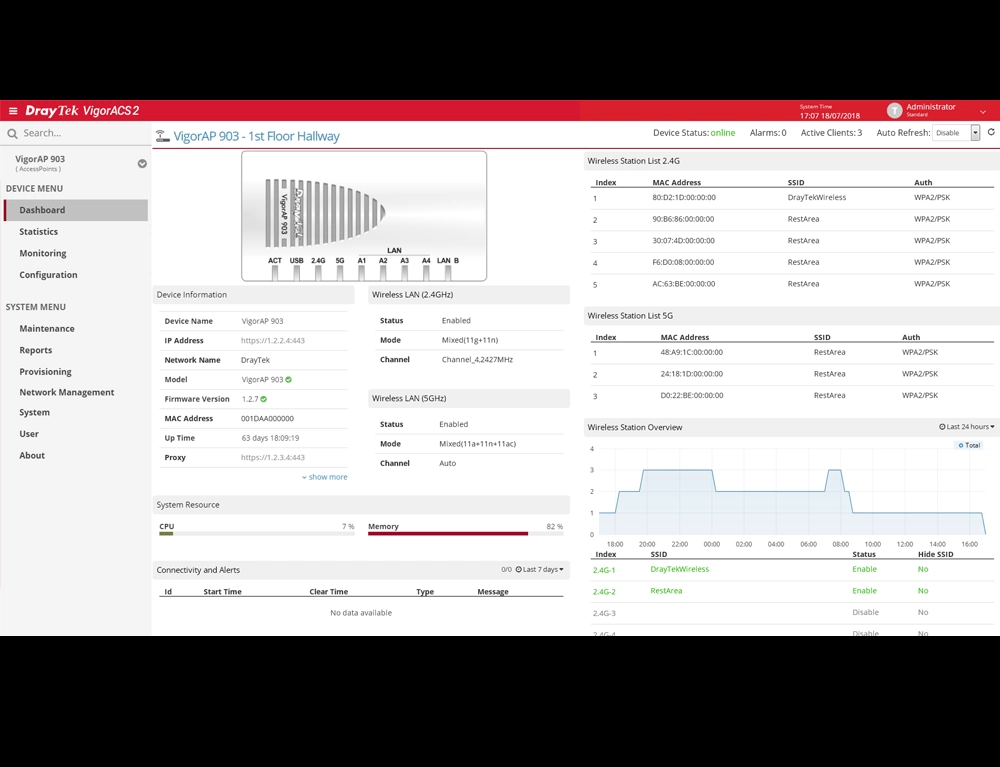Open the Proxy link https://1.2.3.4:443
Viewport: 1000px width, 767px height.
[x=273, y=457]
